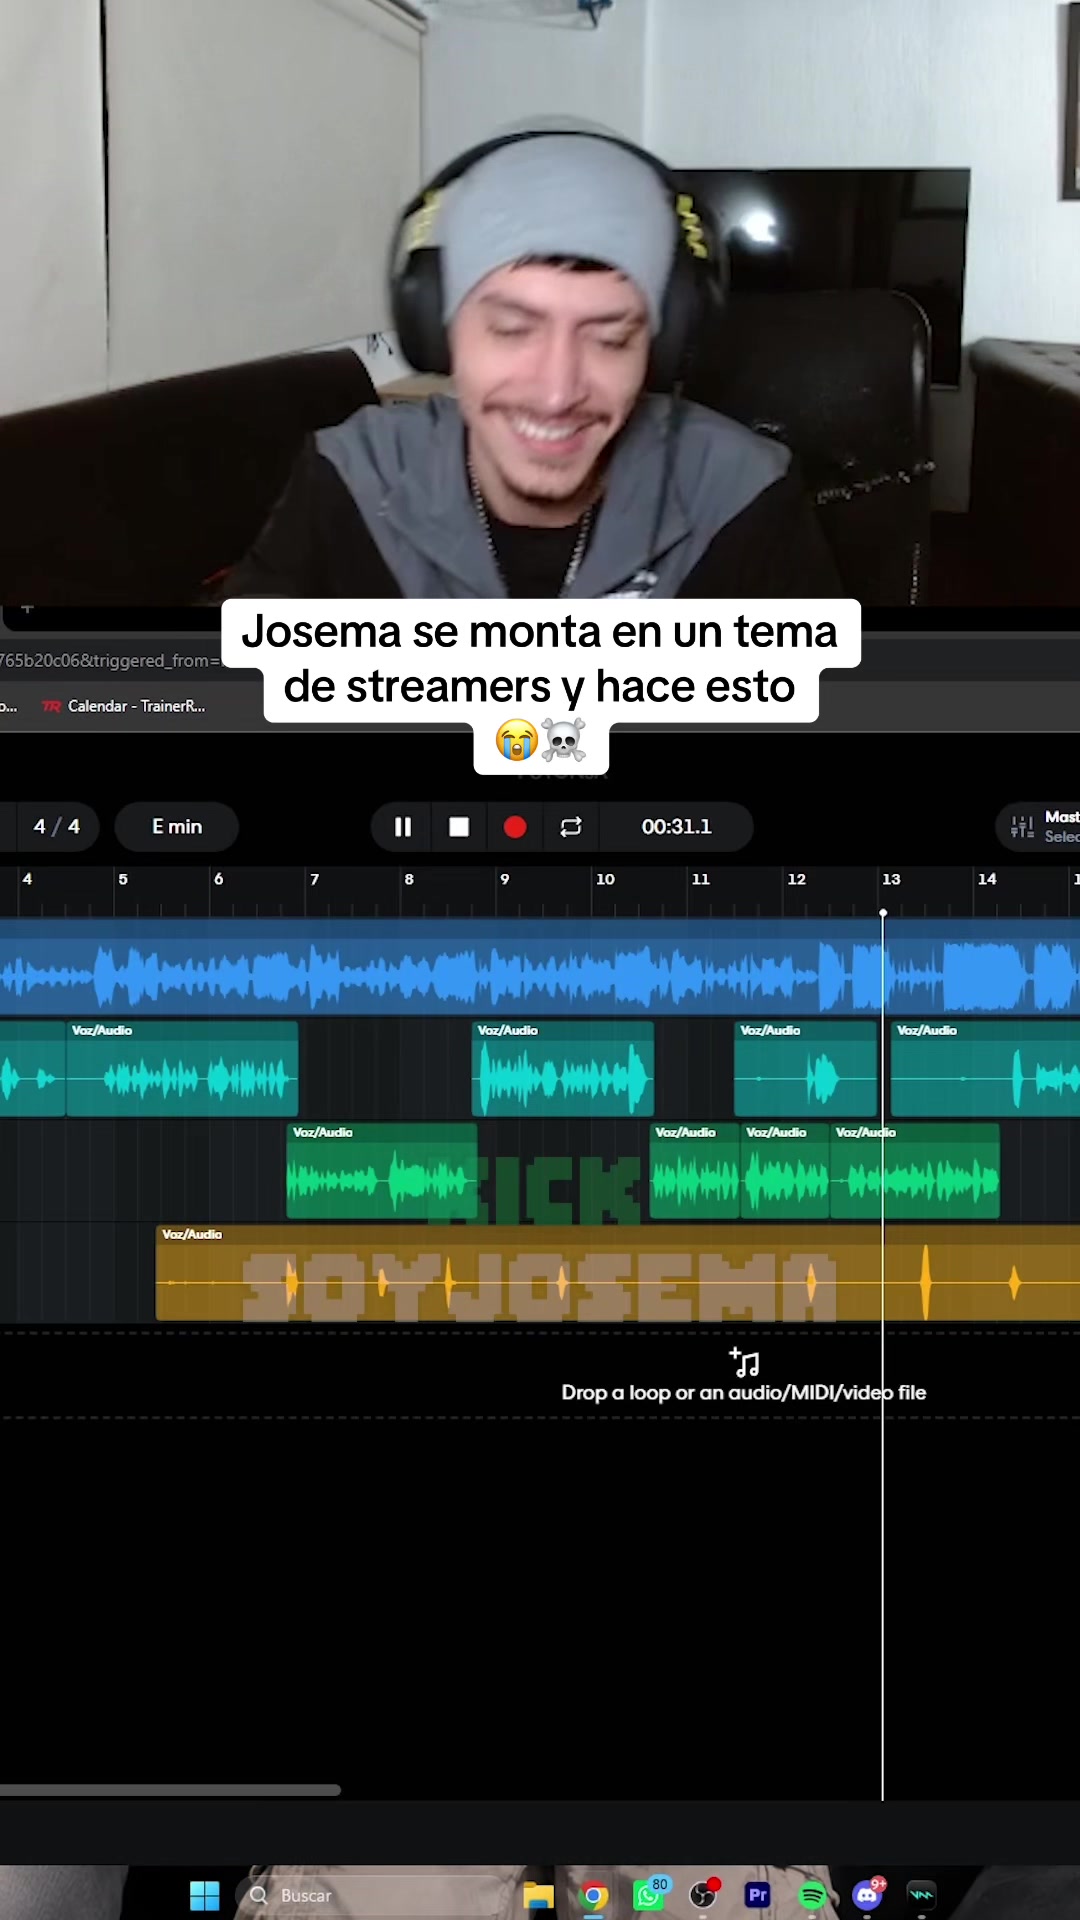1080x1920 pixels.
Task: Select the green Voz/Audio clip starting at bar 7
Action: (x=382, y=1170)
